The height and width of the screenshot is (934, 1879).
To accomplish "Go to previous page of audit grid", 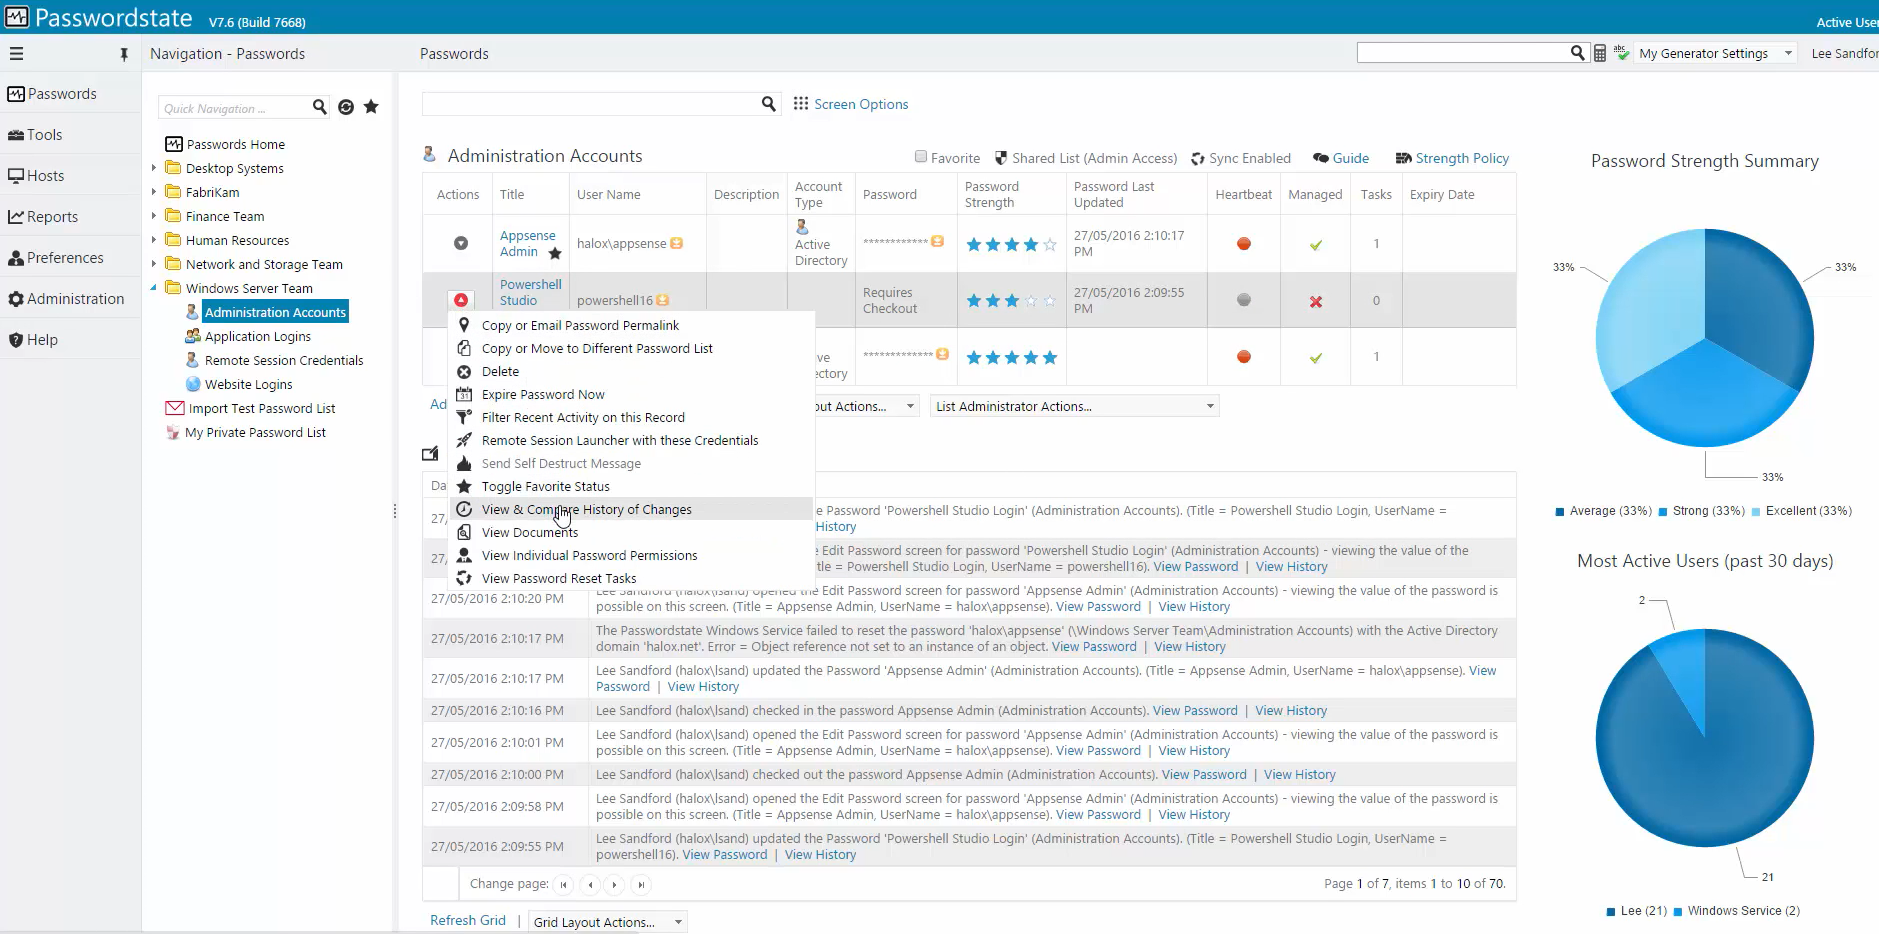I will 590,885.
